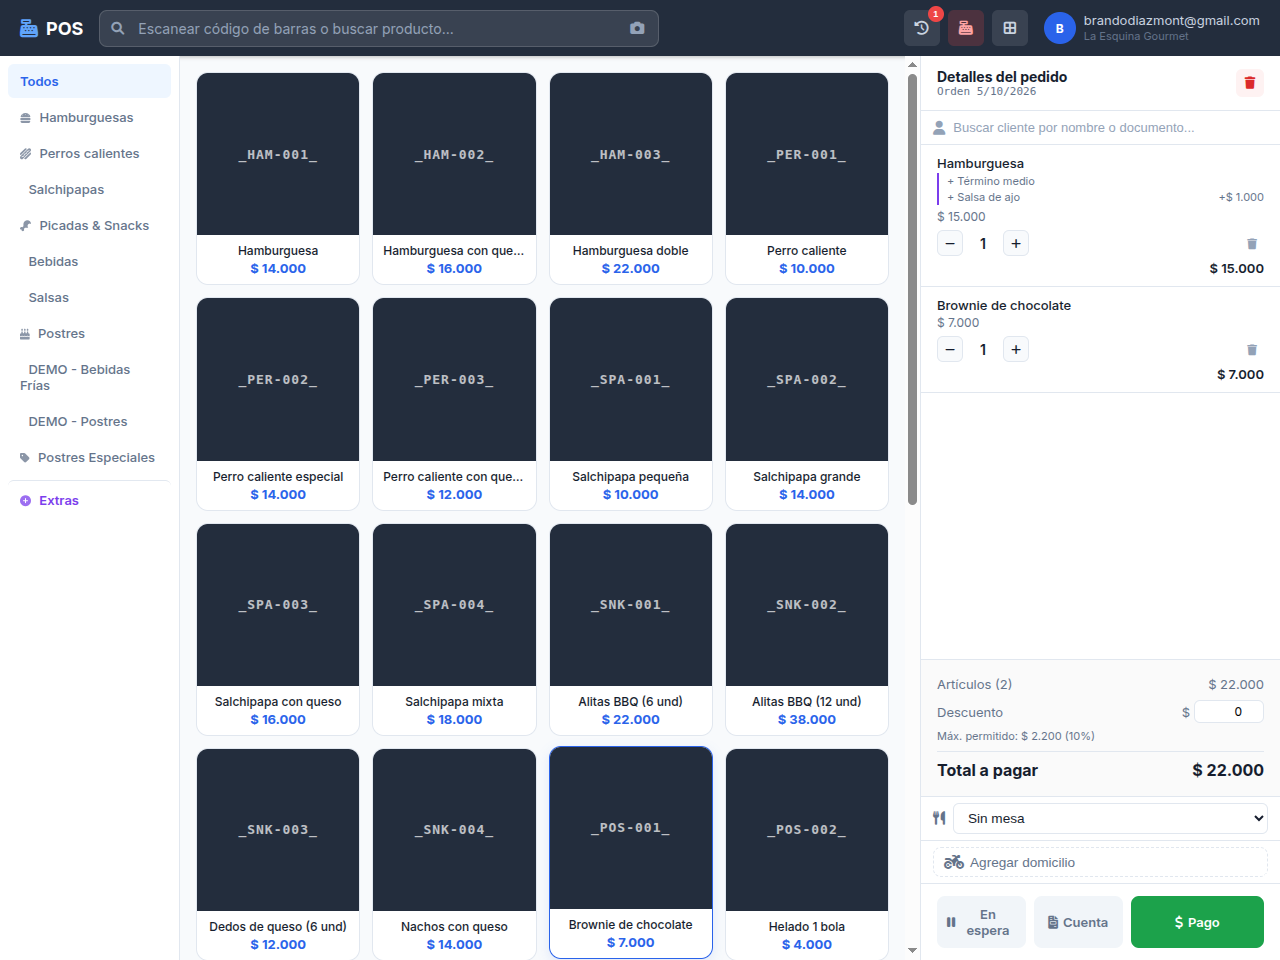Click the camera barcode scan icon
The height and width of the screenshot is (960, 1280).
point(637,28)
